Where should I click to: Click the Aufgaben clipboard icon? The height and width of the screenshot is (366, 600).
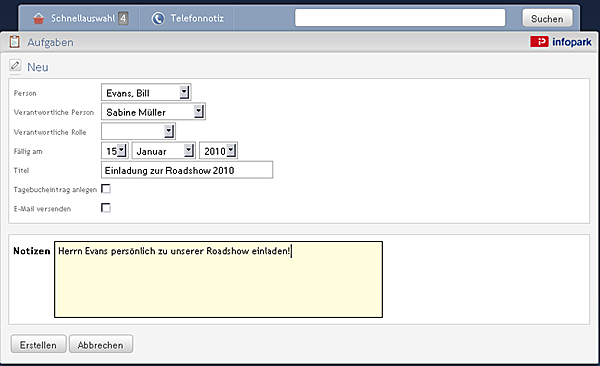(15, 42)
